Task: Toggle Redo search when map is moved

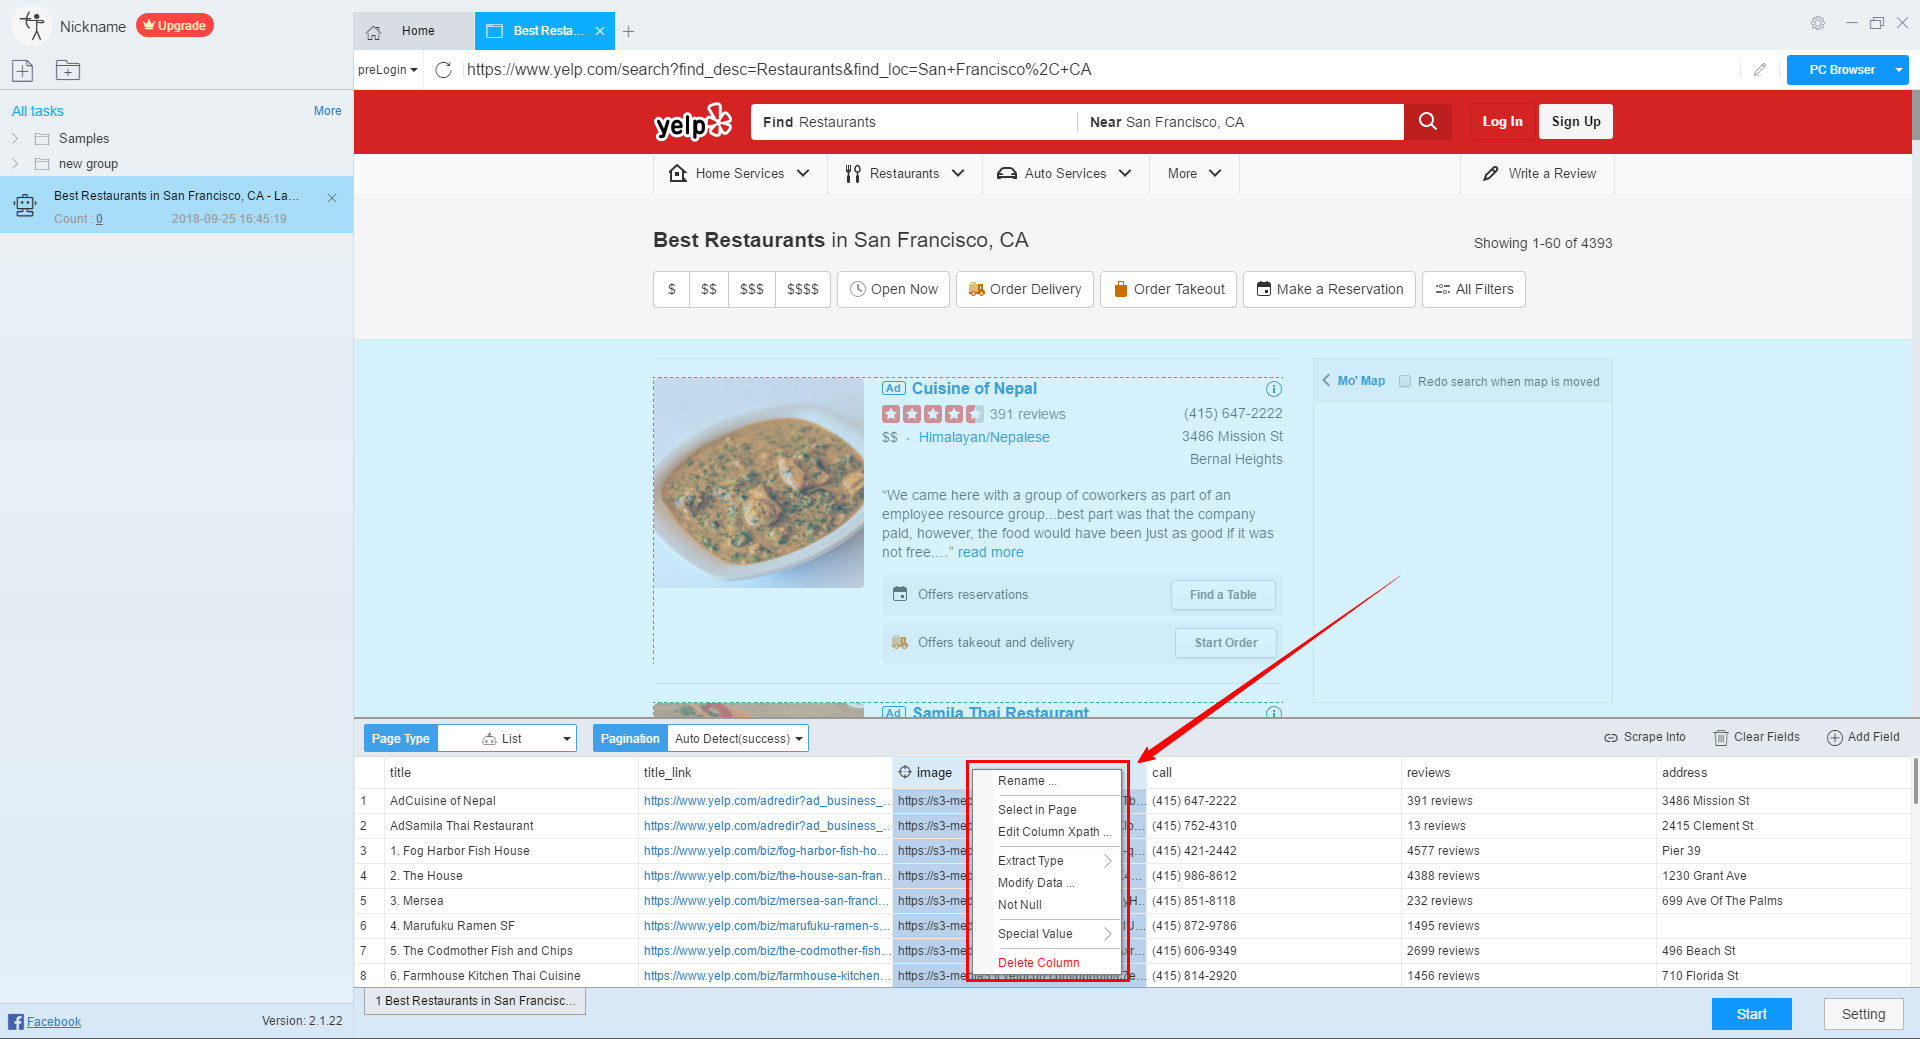Action: 1405,381
